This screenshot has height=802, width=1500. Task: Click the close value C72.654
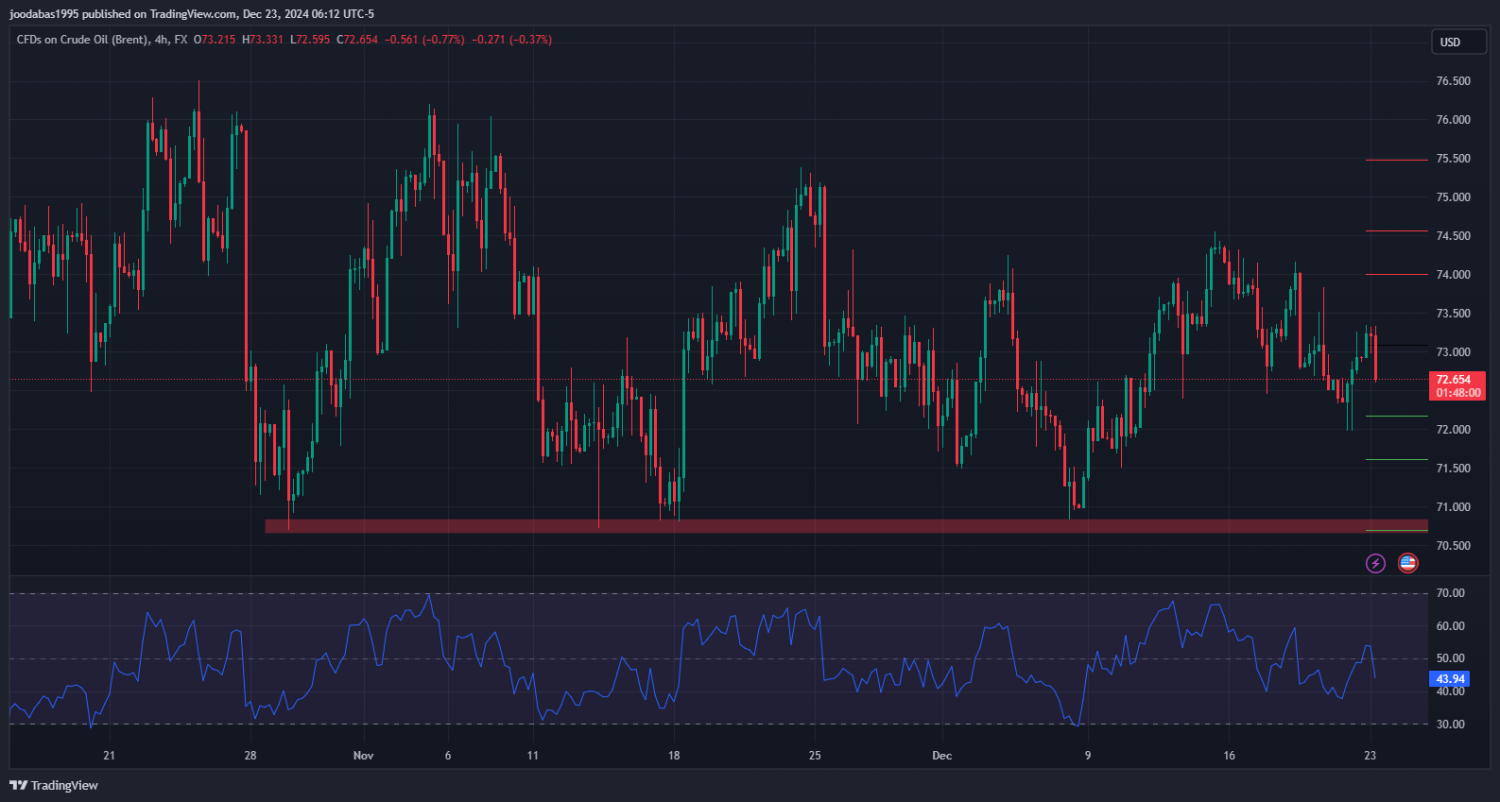pos(357,40)
